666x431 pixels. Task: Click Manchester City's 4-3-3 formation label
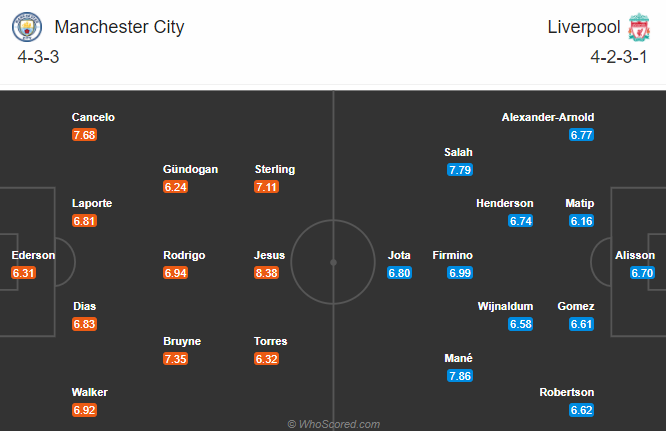(38, 57)
